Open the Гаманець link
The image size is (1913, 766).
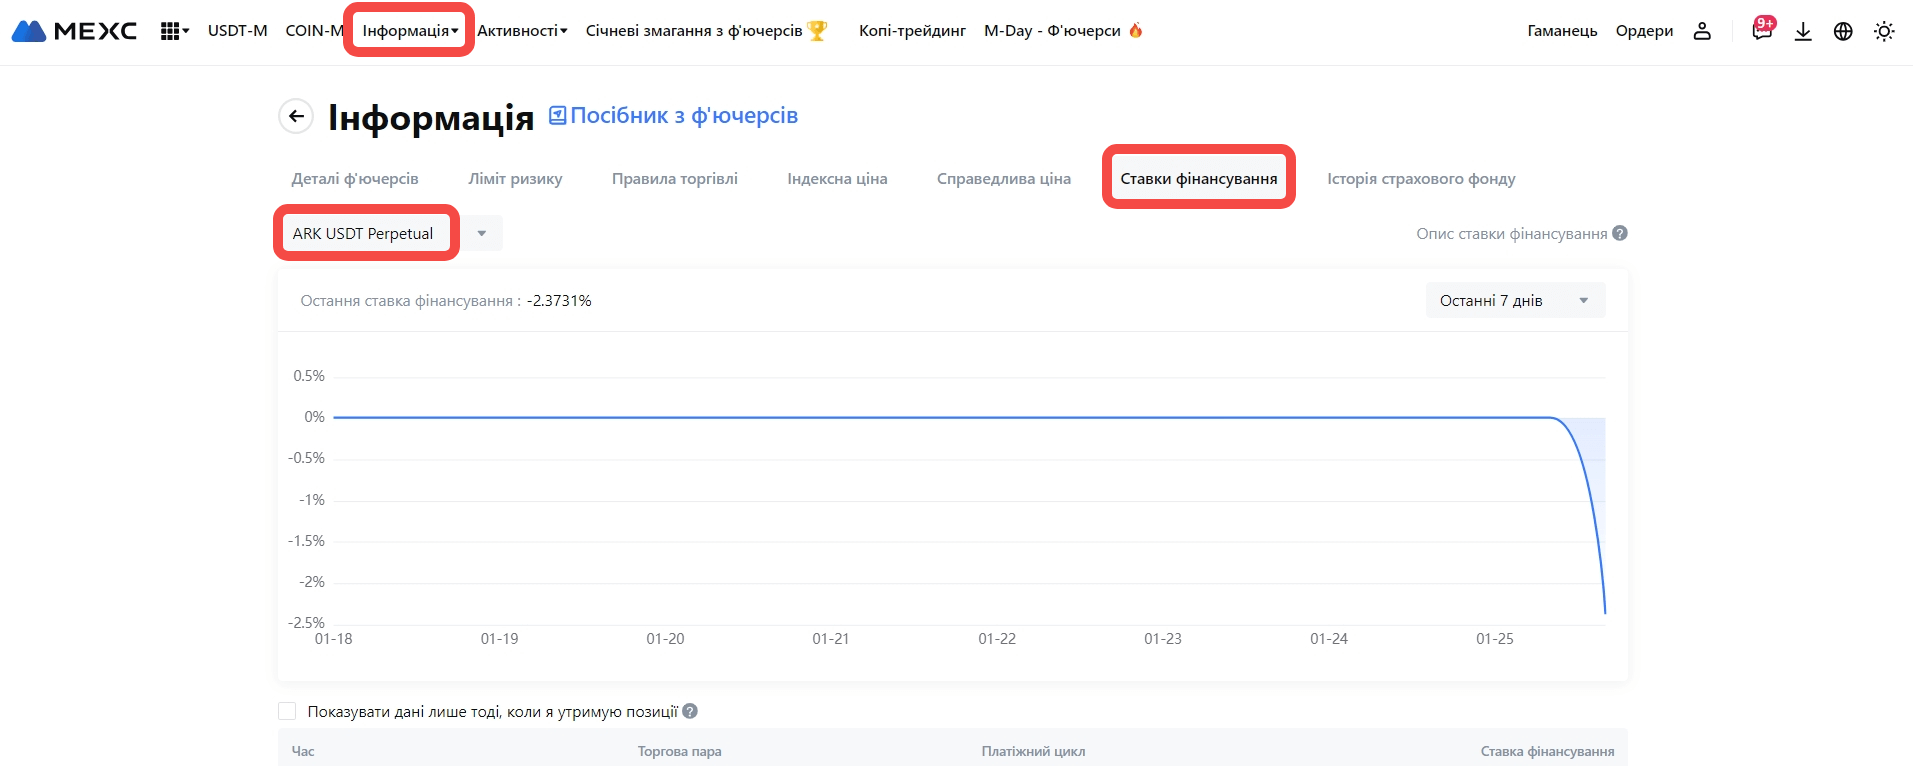(x=1562, y=31)
